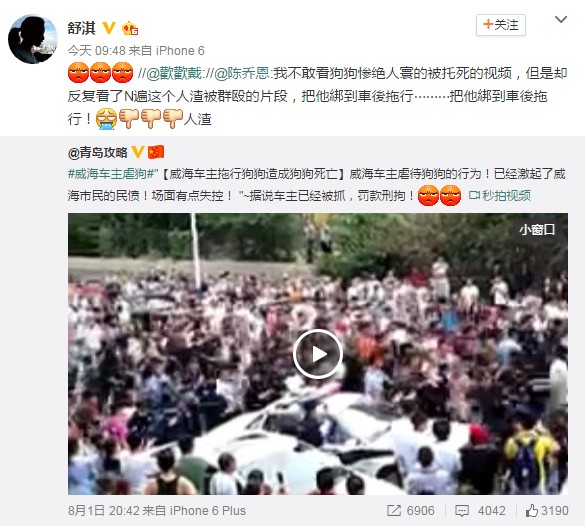Image resolution: width=585 pixels, height=526 pixels.
Task: Open the 今天 09:48 post timestamp
Action: pyautogui.click(x=96, y=50)
